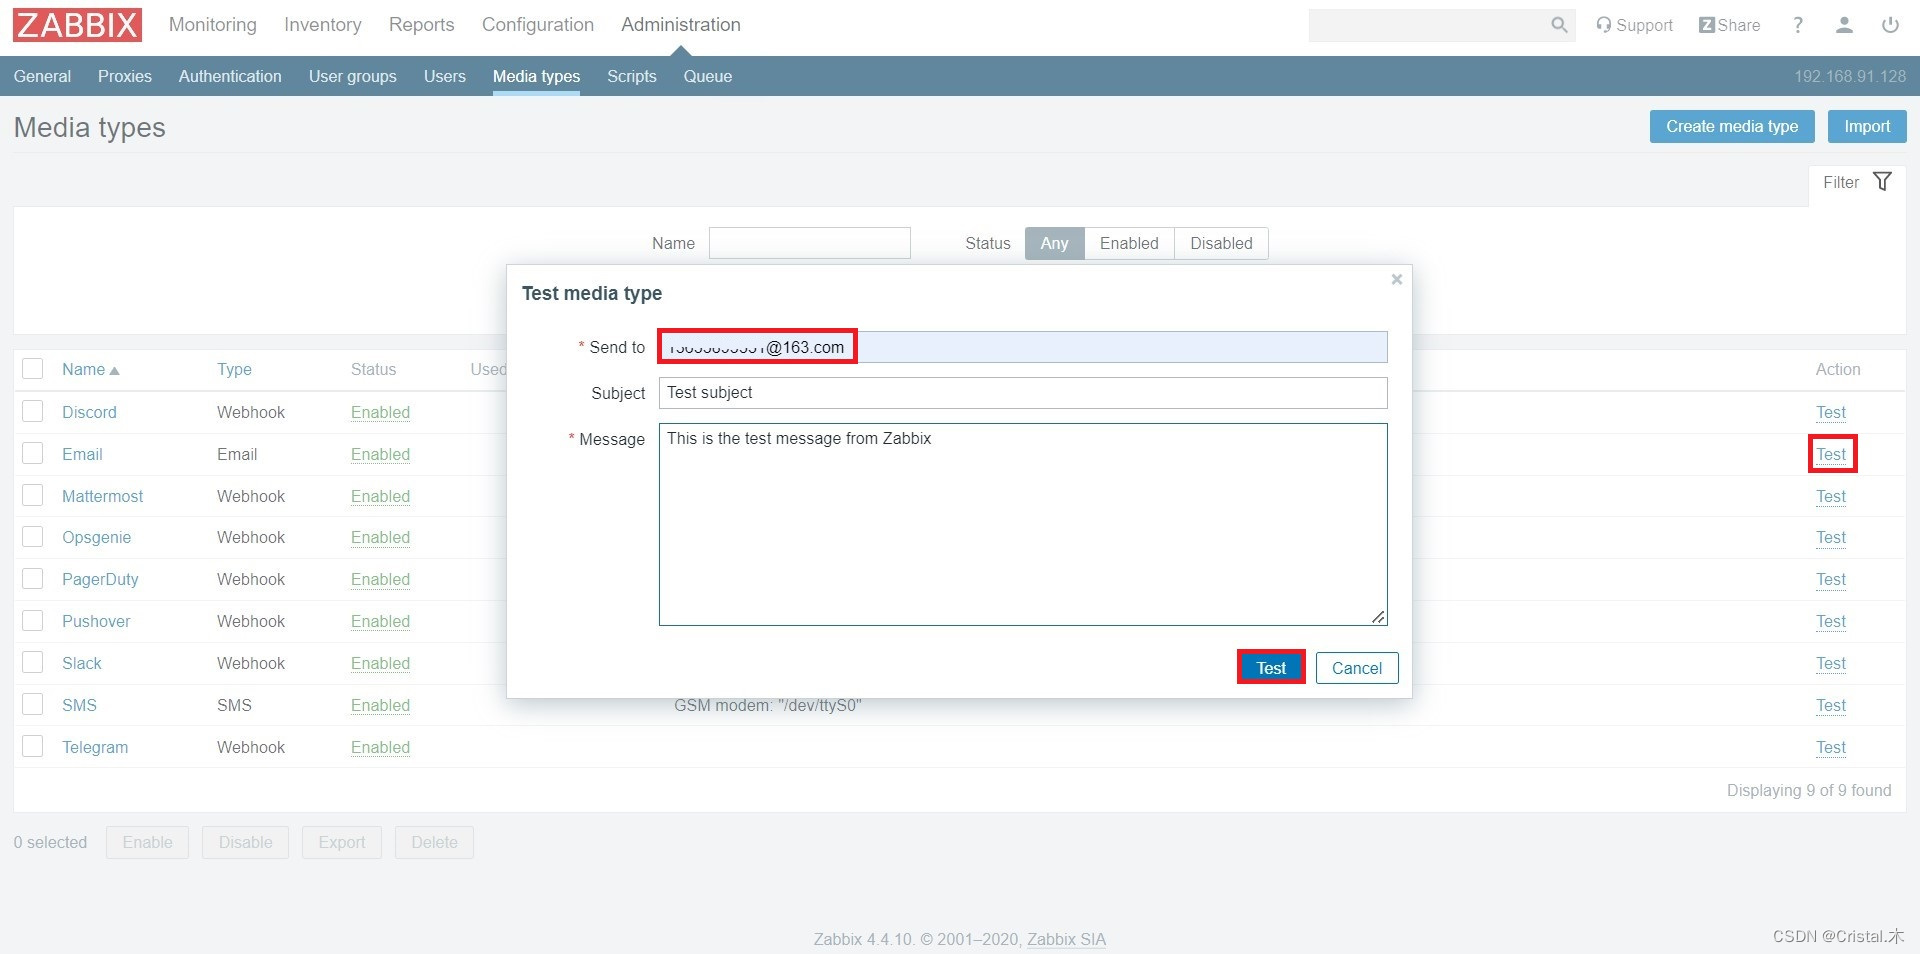Tick the Discord row checkbox

[32, 411]
